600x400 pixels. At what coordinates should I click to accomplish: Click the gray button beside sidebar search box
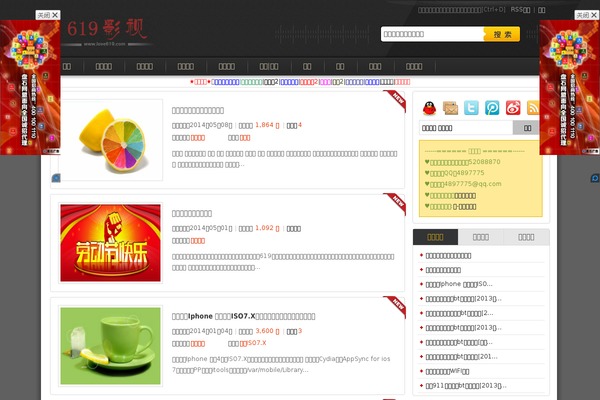pos(527,128)
